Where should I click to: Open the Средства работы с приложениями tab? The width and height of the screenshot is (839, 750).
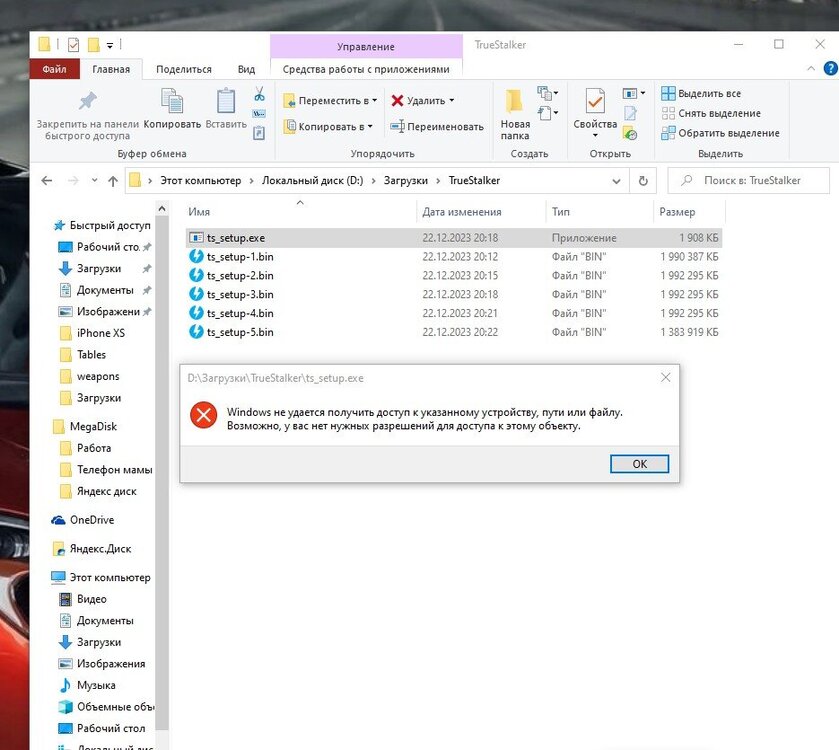click(x=366, y=69)
